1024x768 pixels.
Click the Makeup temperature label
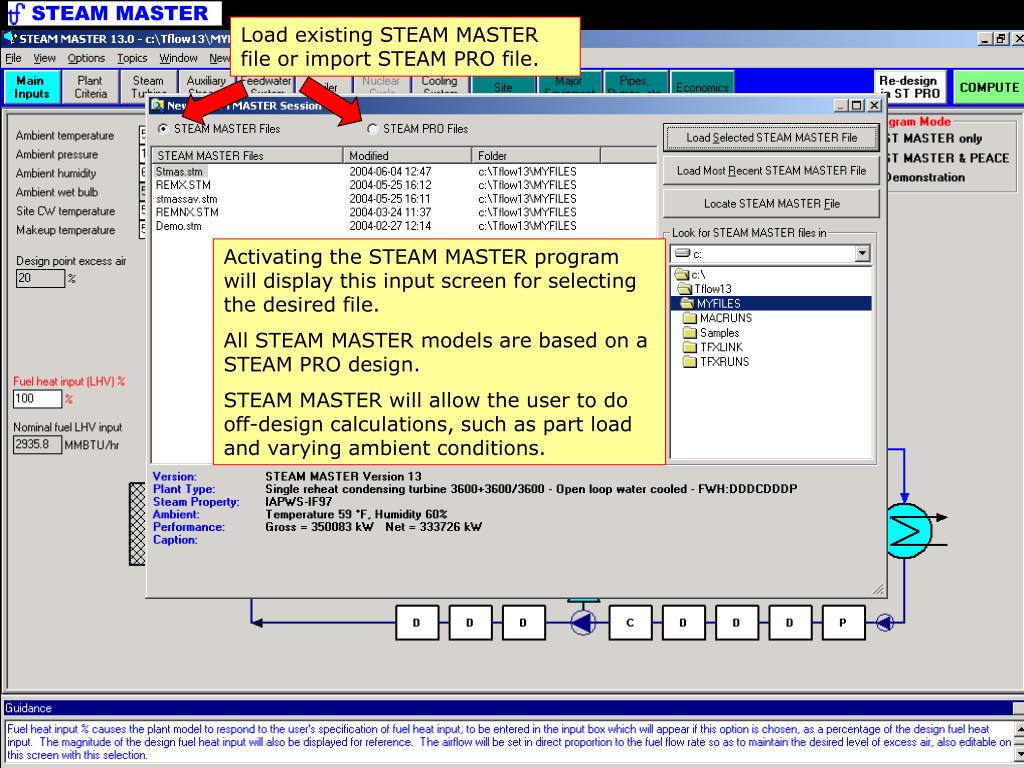click(x=65, y=230)
